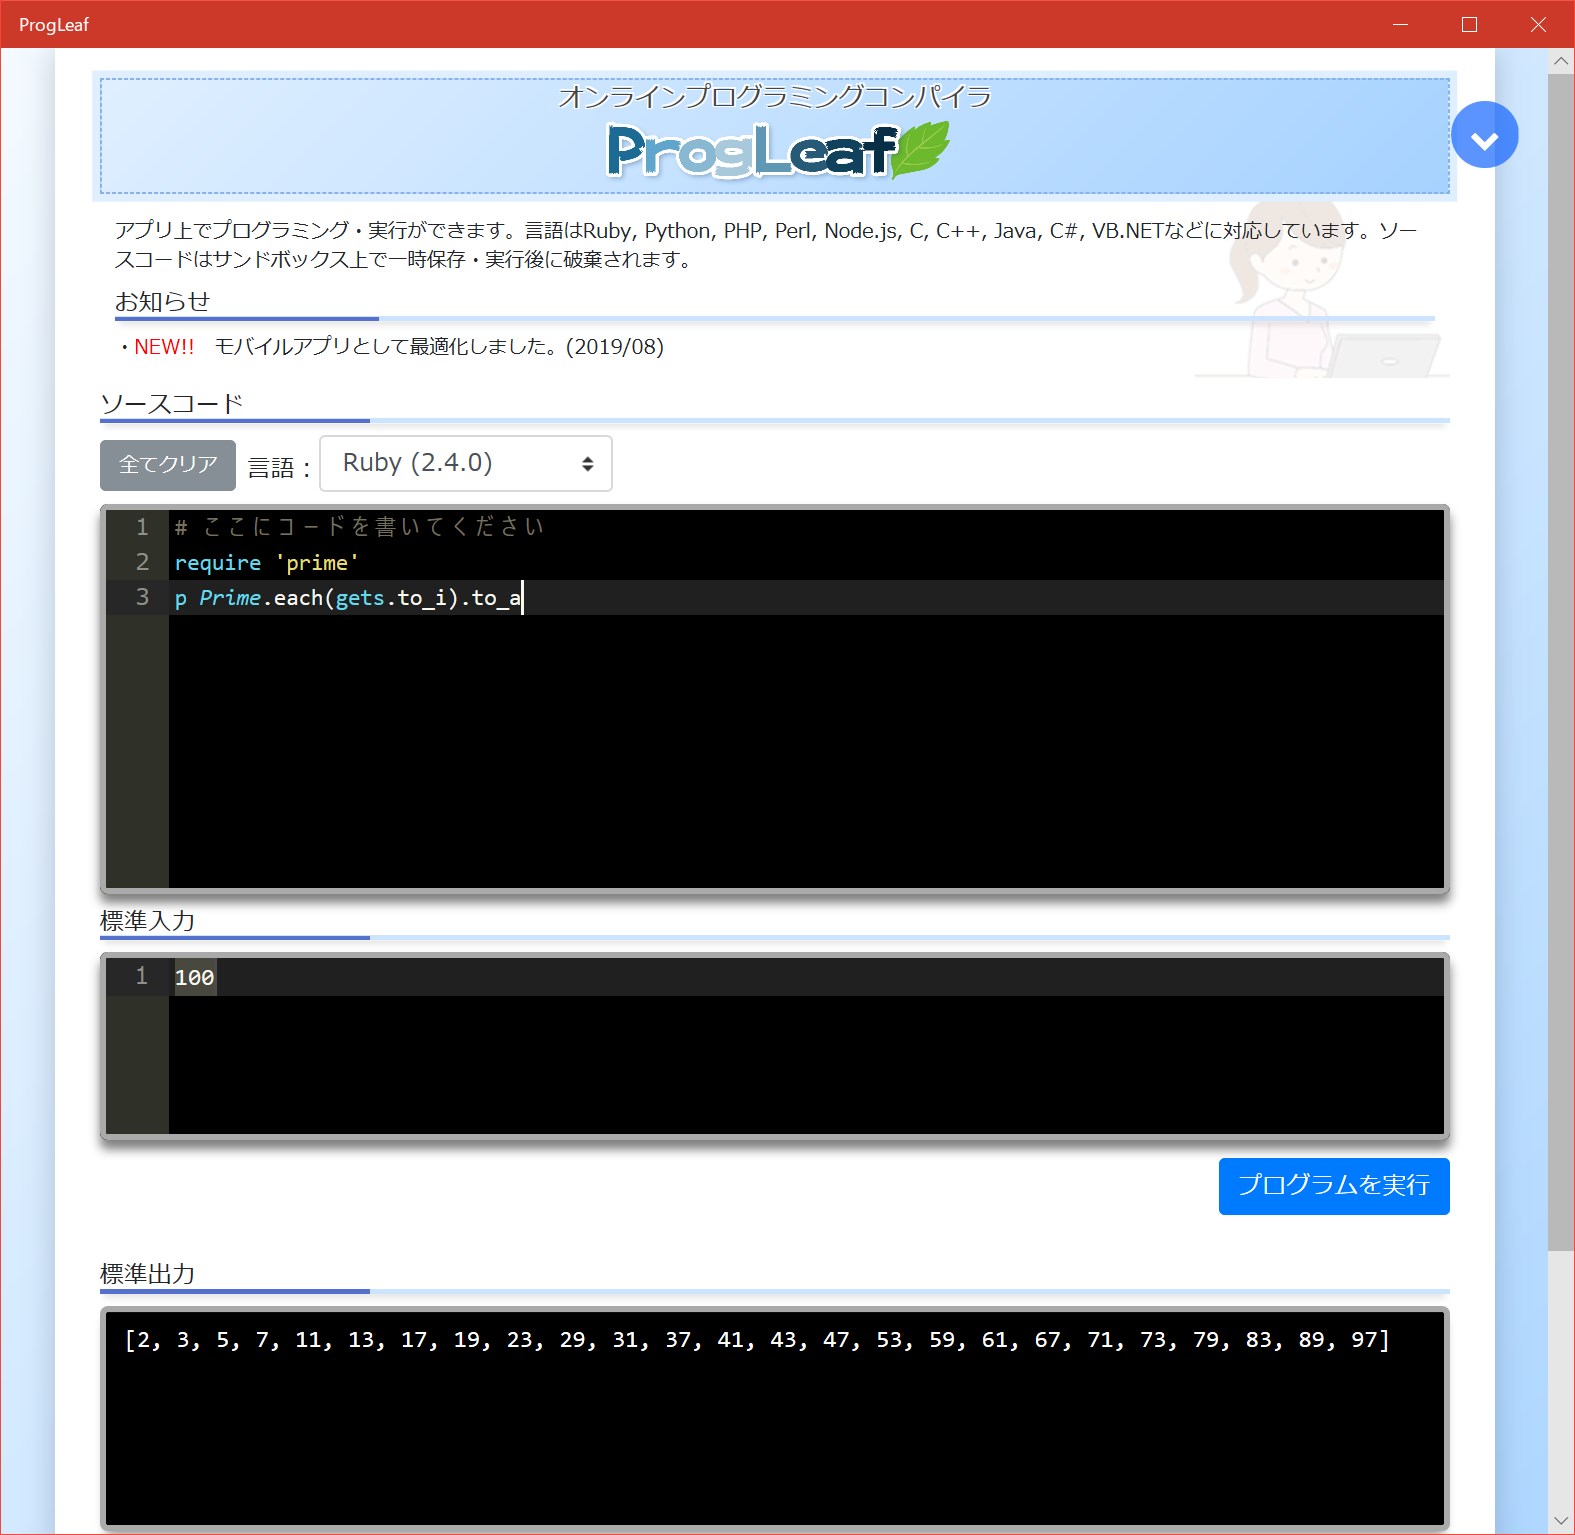Click the comment on code line 1

point(359,527)
